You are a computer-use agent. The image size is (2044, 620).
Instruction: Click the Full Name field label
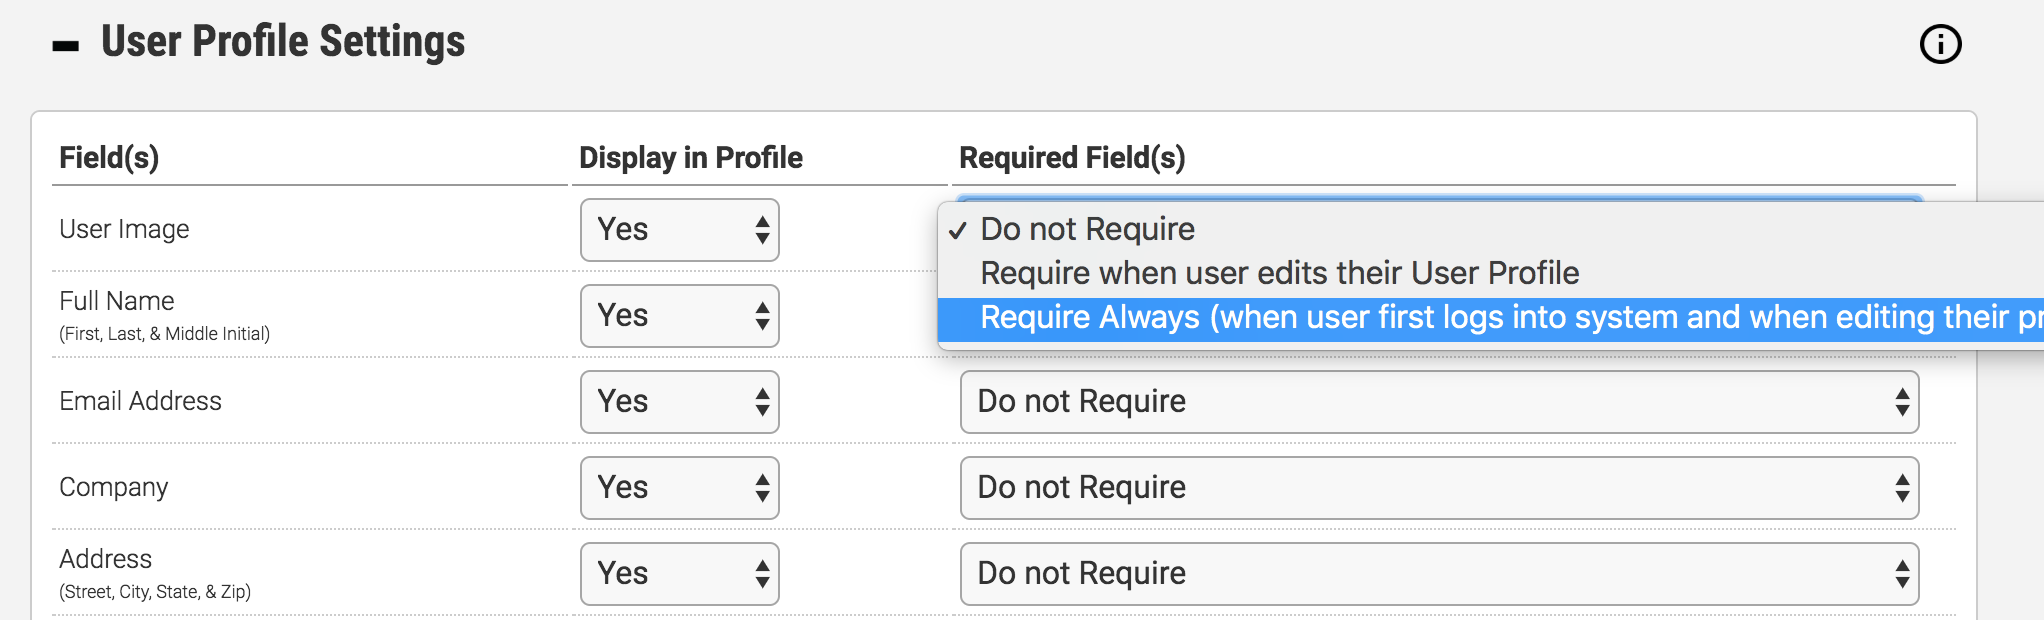tap(116, 301)
